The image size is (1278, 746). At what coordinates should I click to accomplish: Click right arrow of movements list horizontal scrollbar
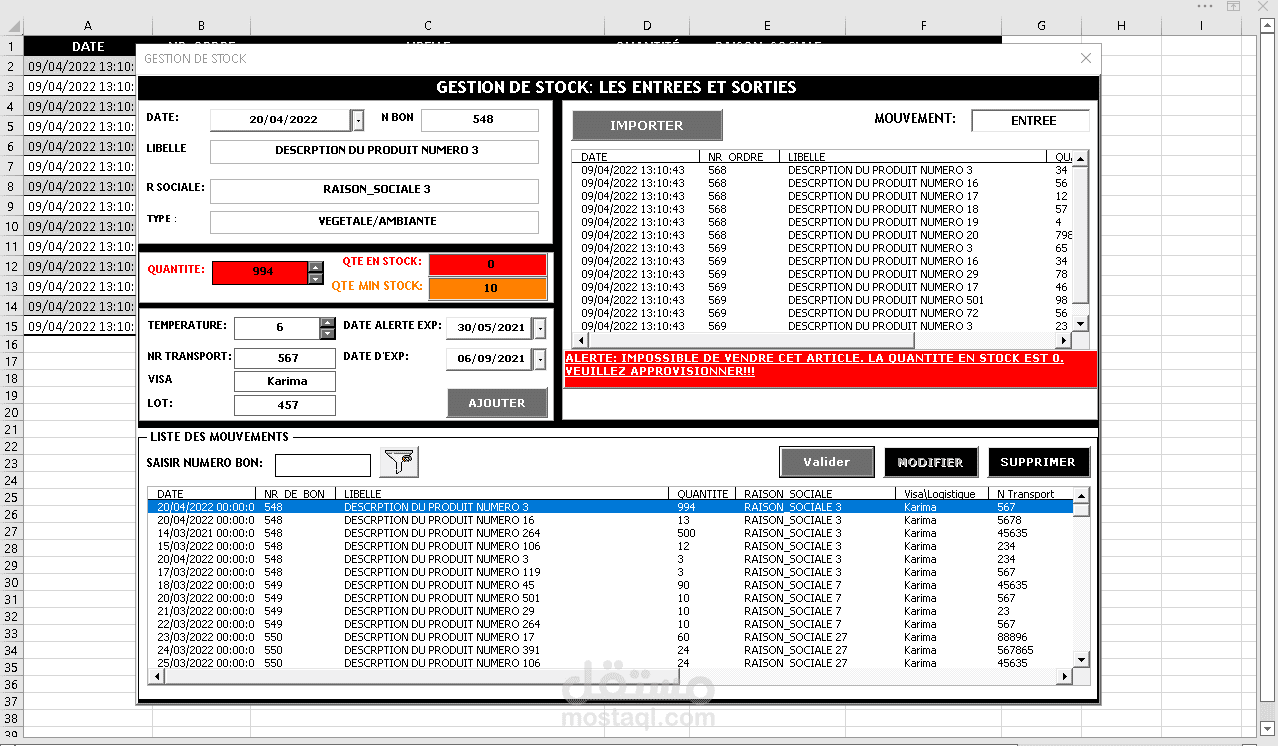pyautogui.click(x=1066, y=677)
